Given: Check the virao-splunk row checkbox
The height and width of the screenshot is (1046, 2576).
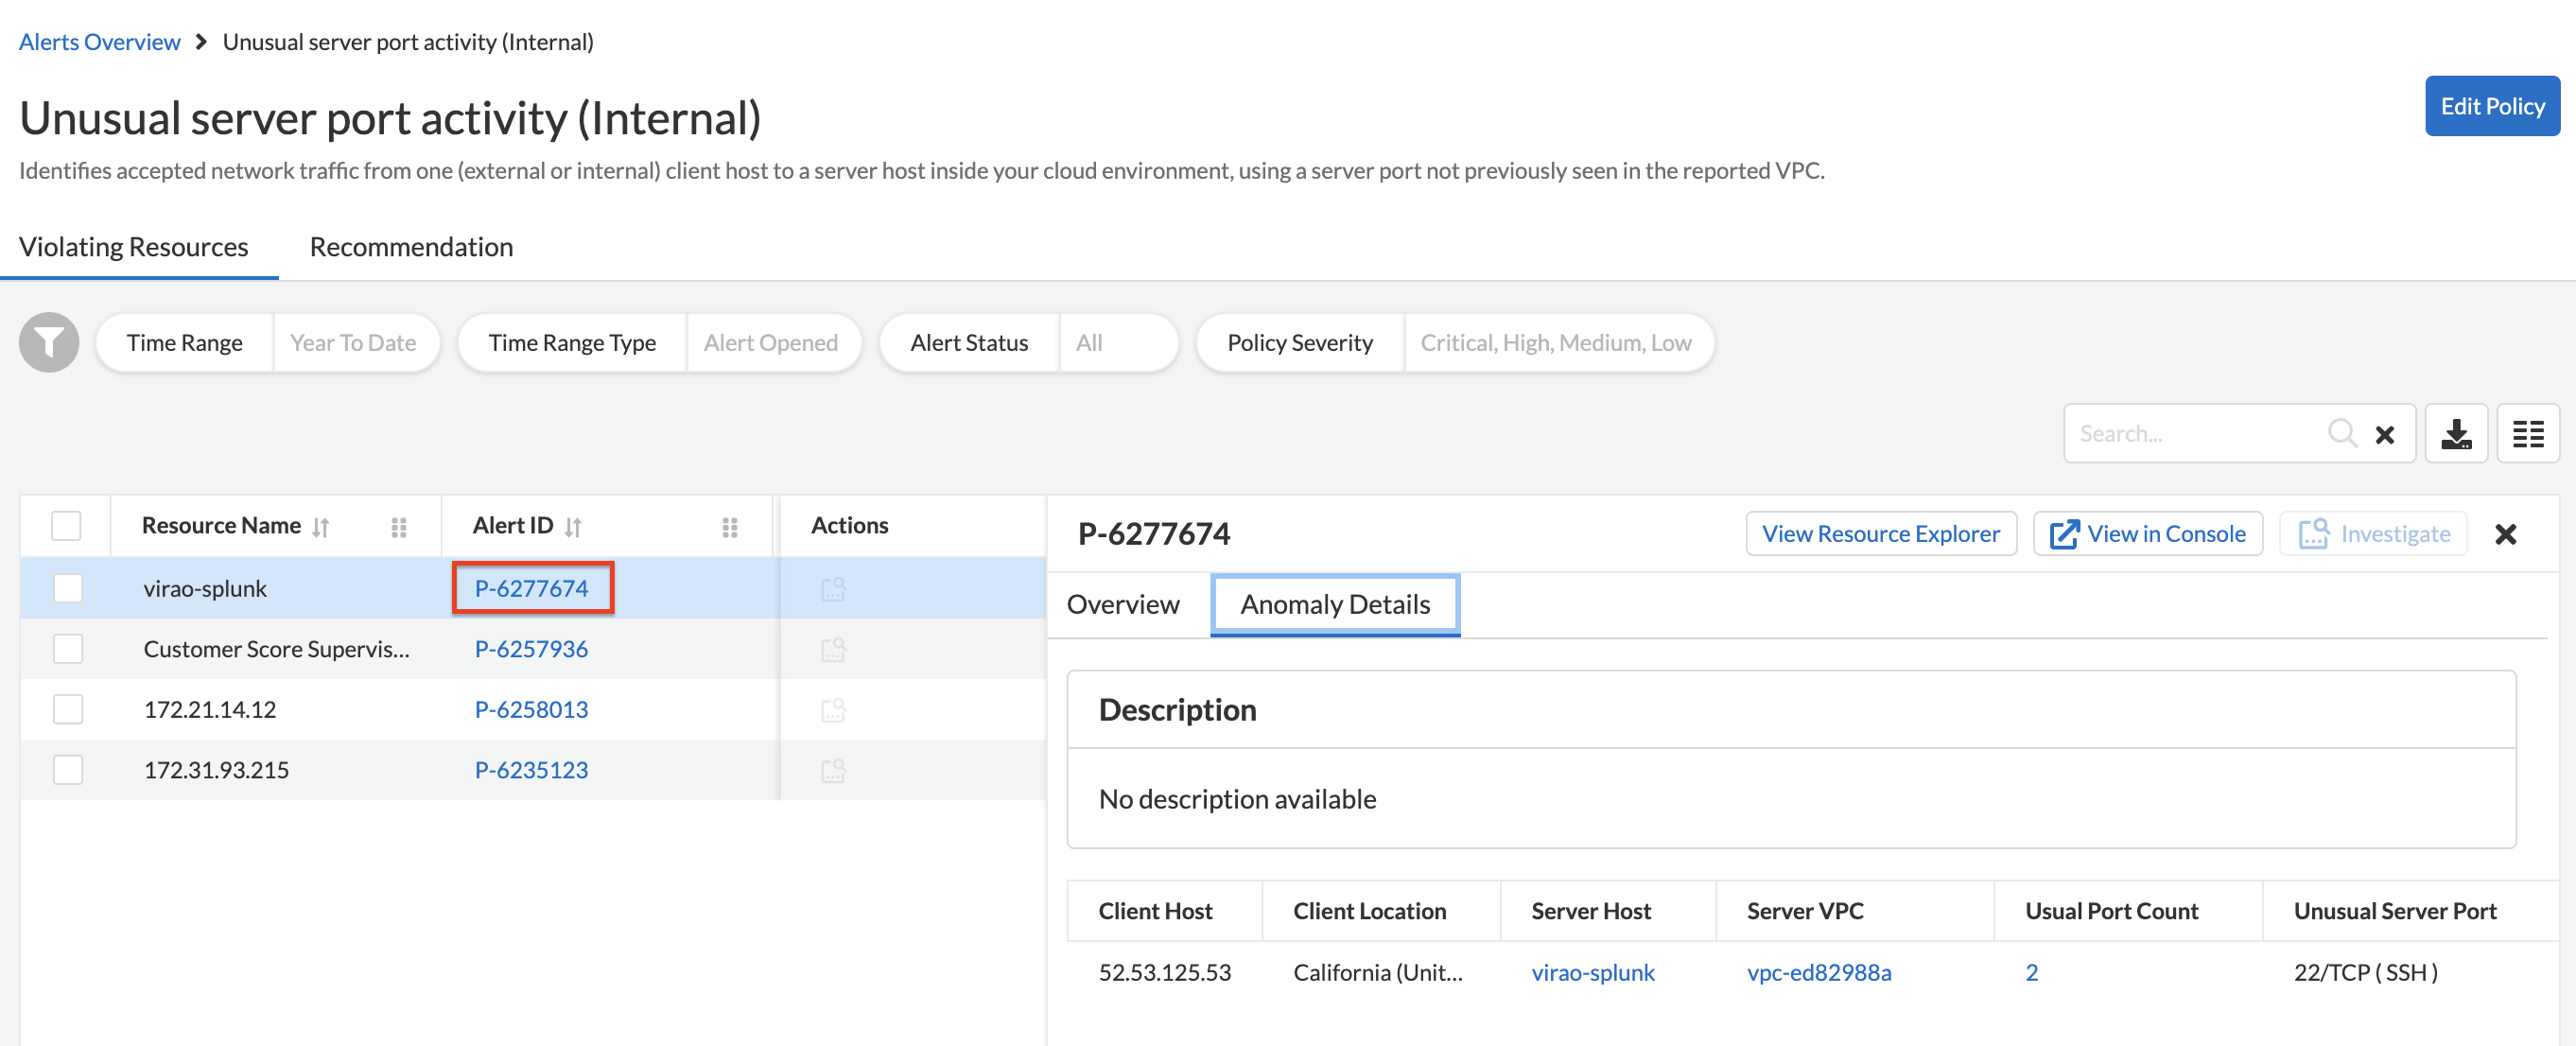Looking at the screenshot, I should (x=68, y=588).
